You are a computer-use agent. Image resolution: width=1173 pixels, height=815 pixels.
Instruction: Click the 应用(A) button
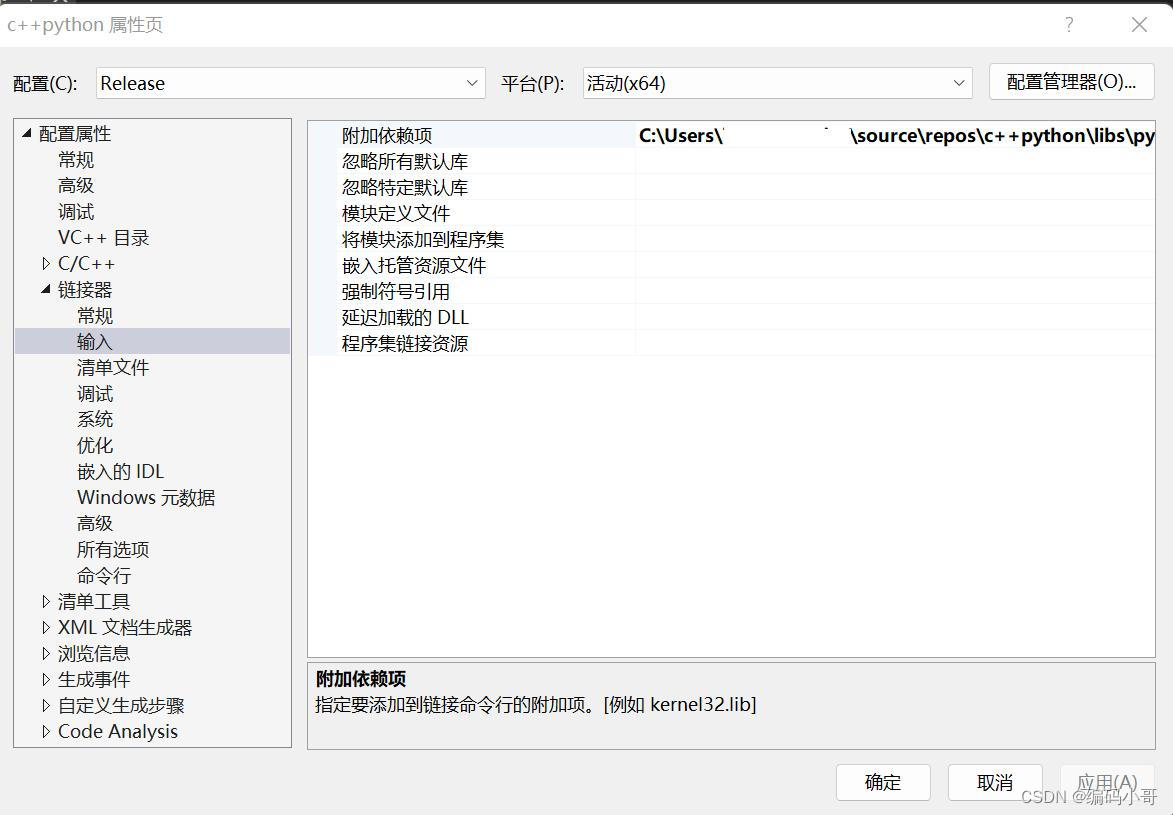pos(1106,782)
